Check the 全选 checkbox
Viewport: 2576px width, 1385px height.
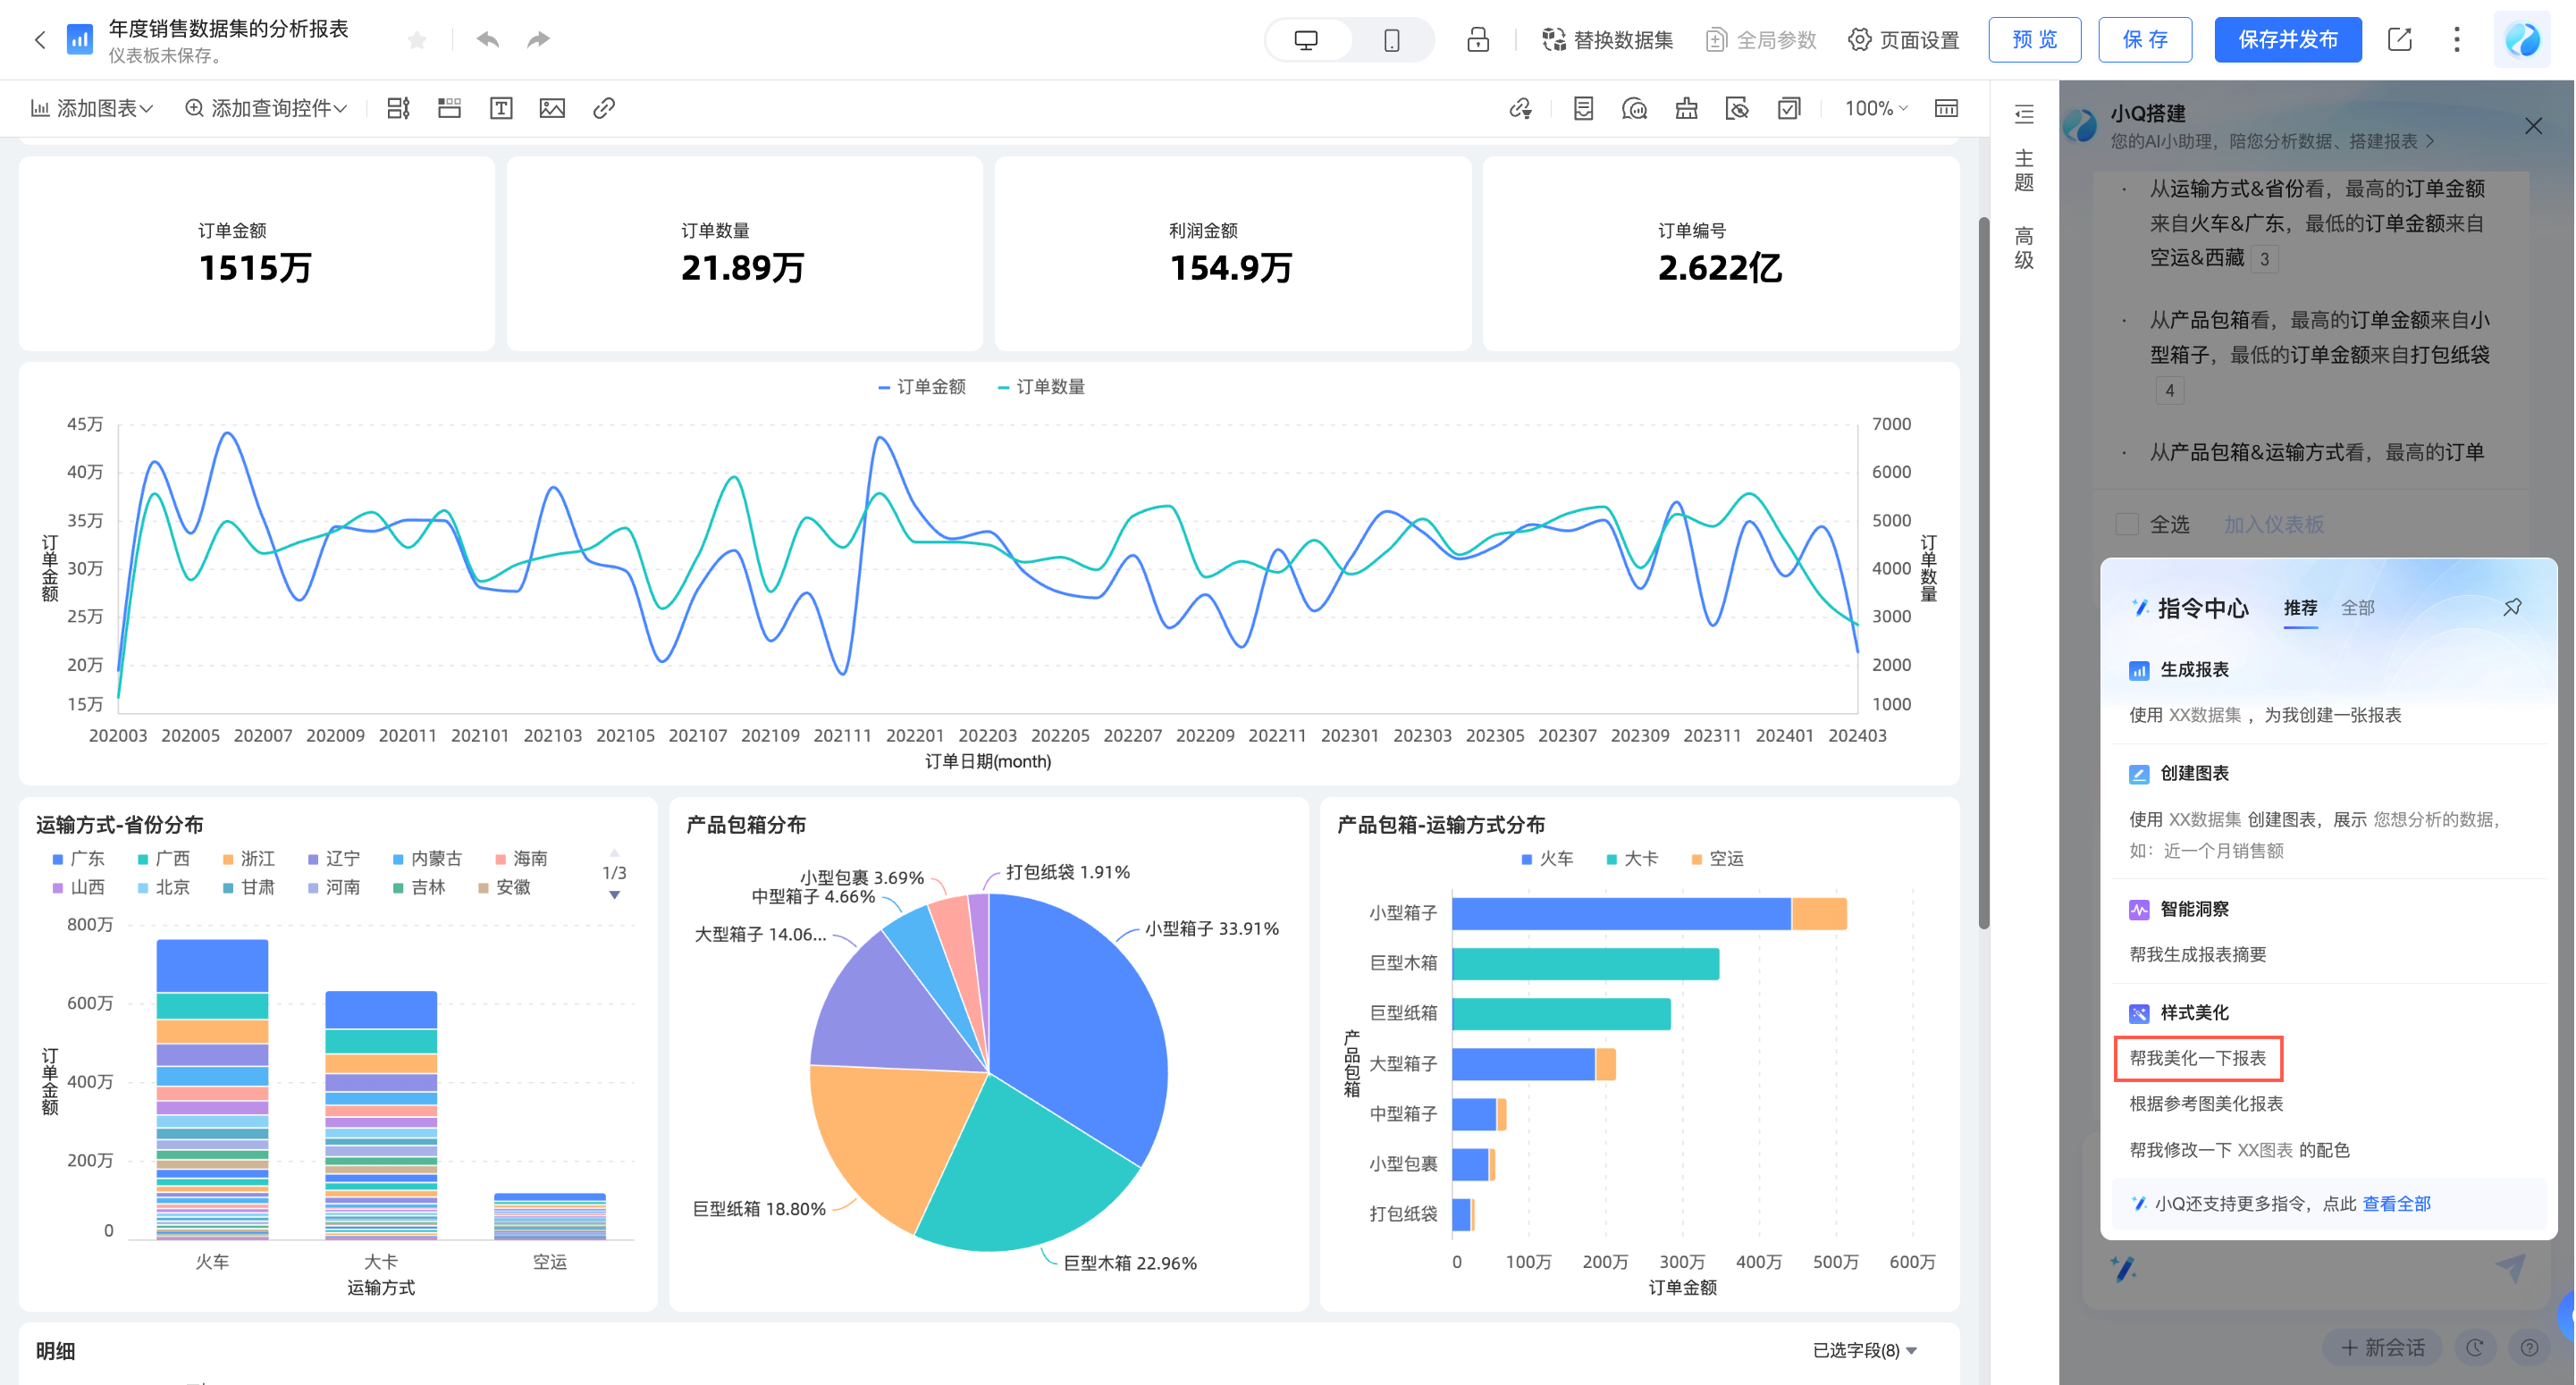coord(2127,524)
